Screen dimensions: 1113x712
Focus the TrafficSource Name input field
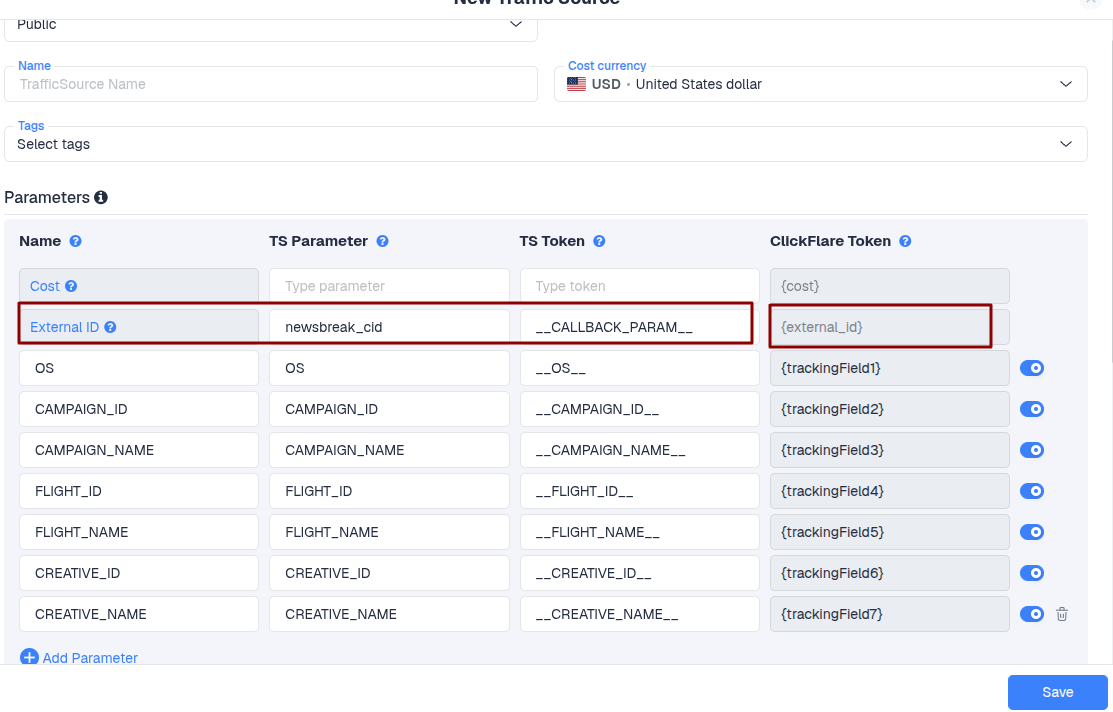(x=270, y=84)
